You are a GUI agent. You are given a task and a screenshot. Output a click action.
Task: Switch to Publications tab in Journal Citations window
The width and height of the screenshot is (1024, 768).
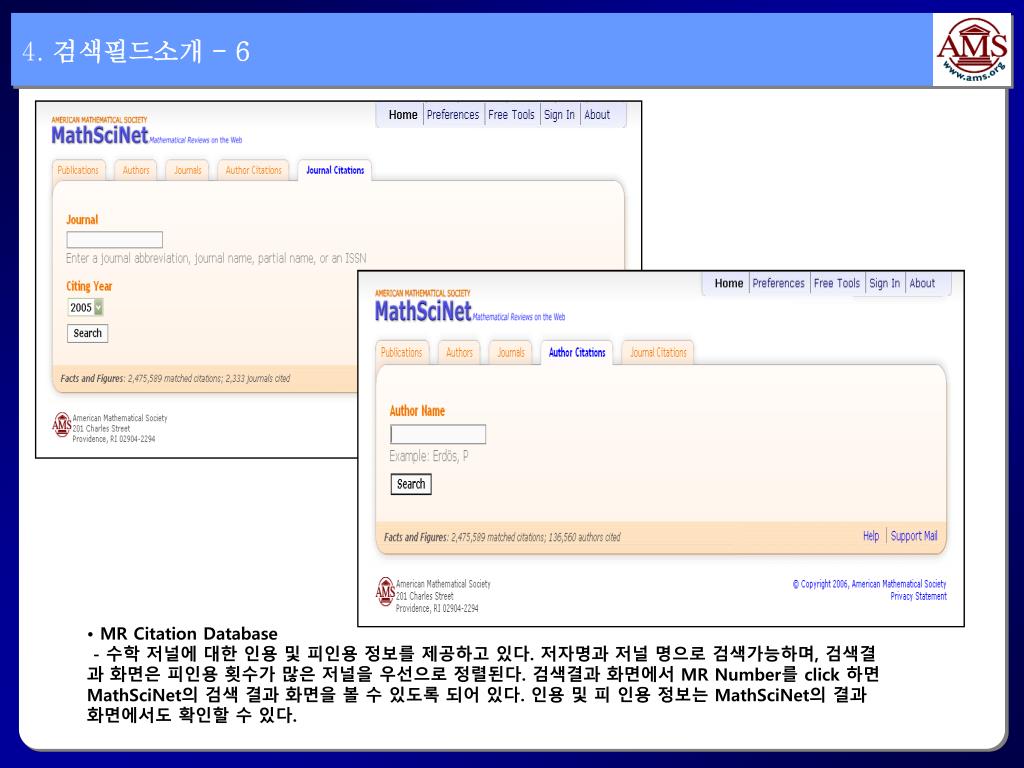[x=78, y=170]
